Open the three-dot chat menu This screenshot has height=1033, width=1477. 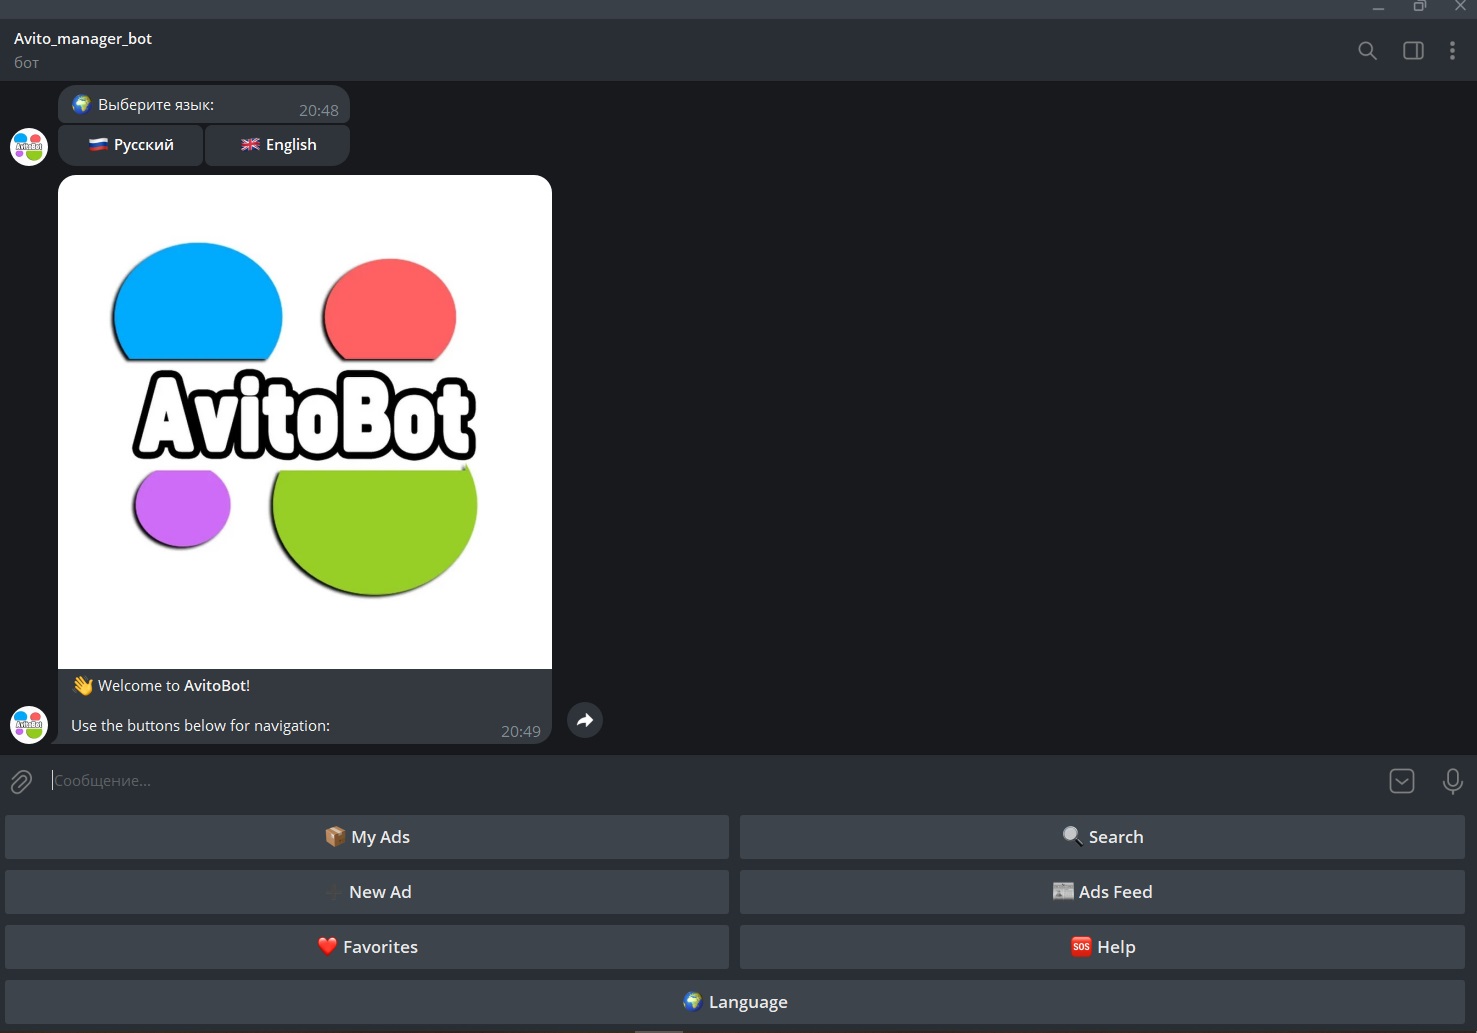pyautogui.click(x=1452, y=50)
